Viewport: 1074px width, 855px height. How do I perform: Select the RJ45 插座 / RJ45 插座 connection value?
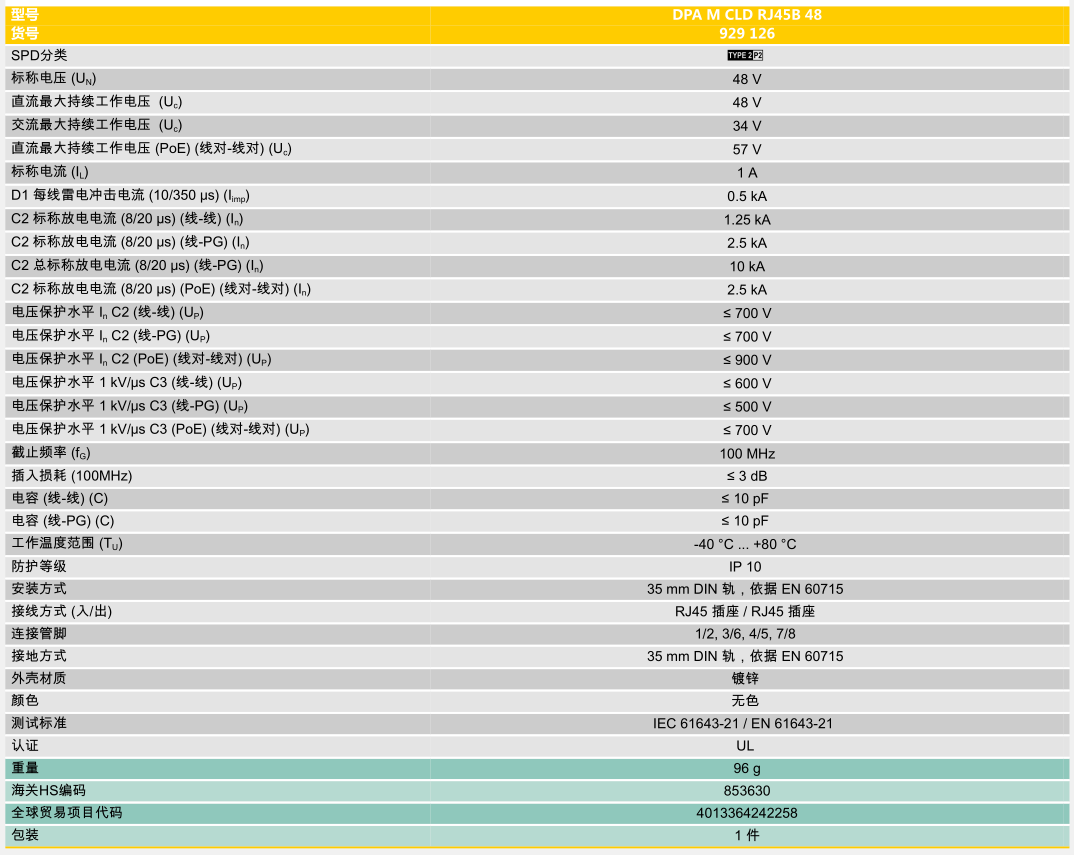coord(746,611)
